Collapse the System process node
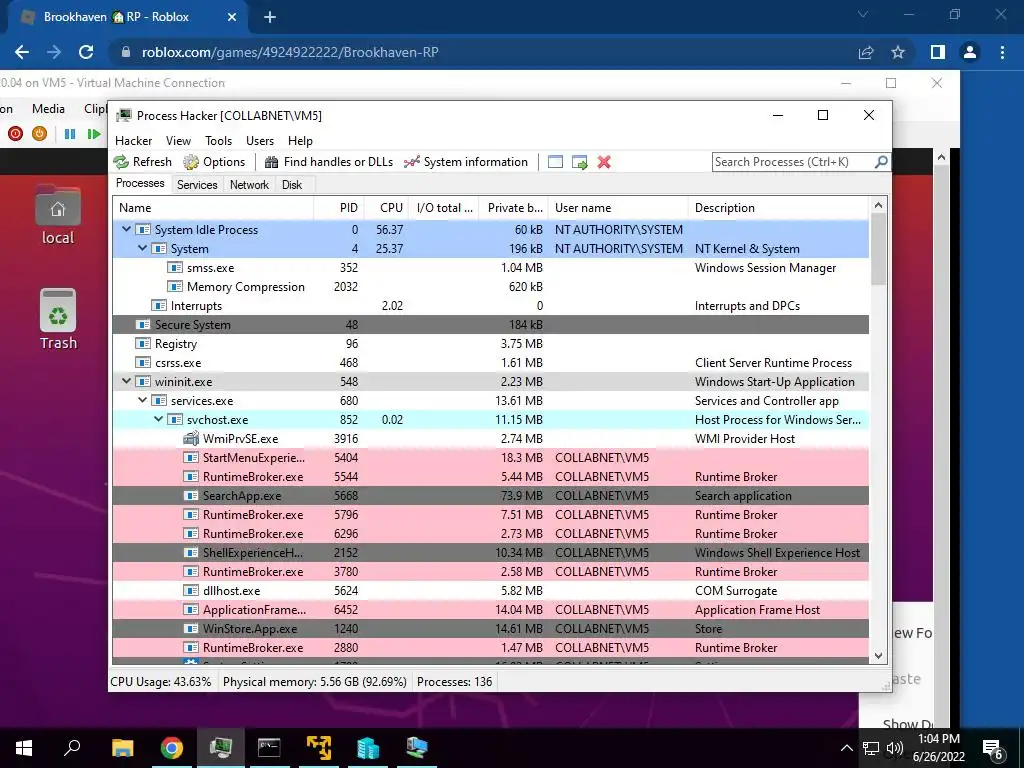Viewport: 1024px width, 768px height. point(142,248)
